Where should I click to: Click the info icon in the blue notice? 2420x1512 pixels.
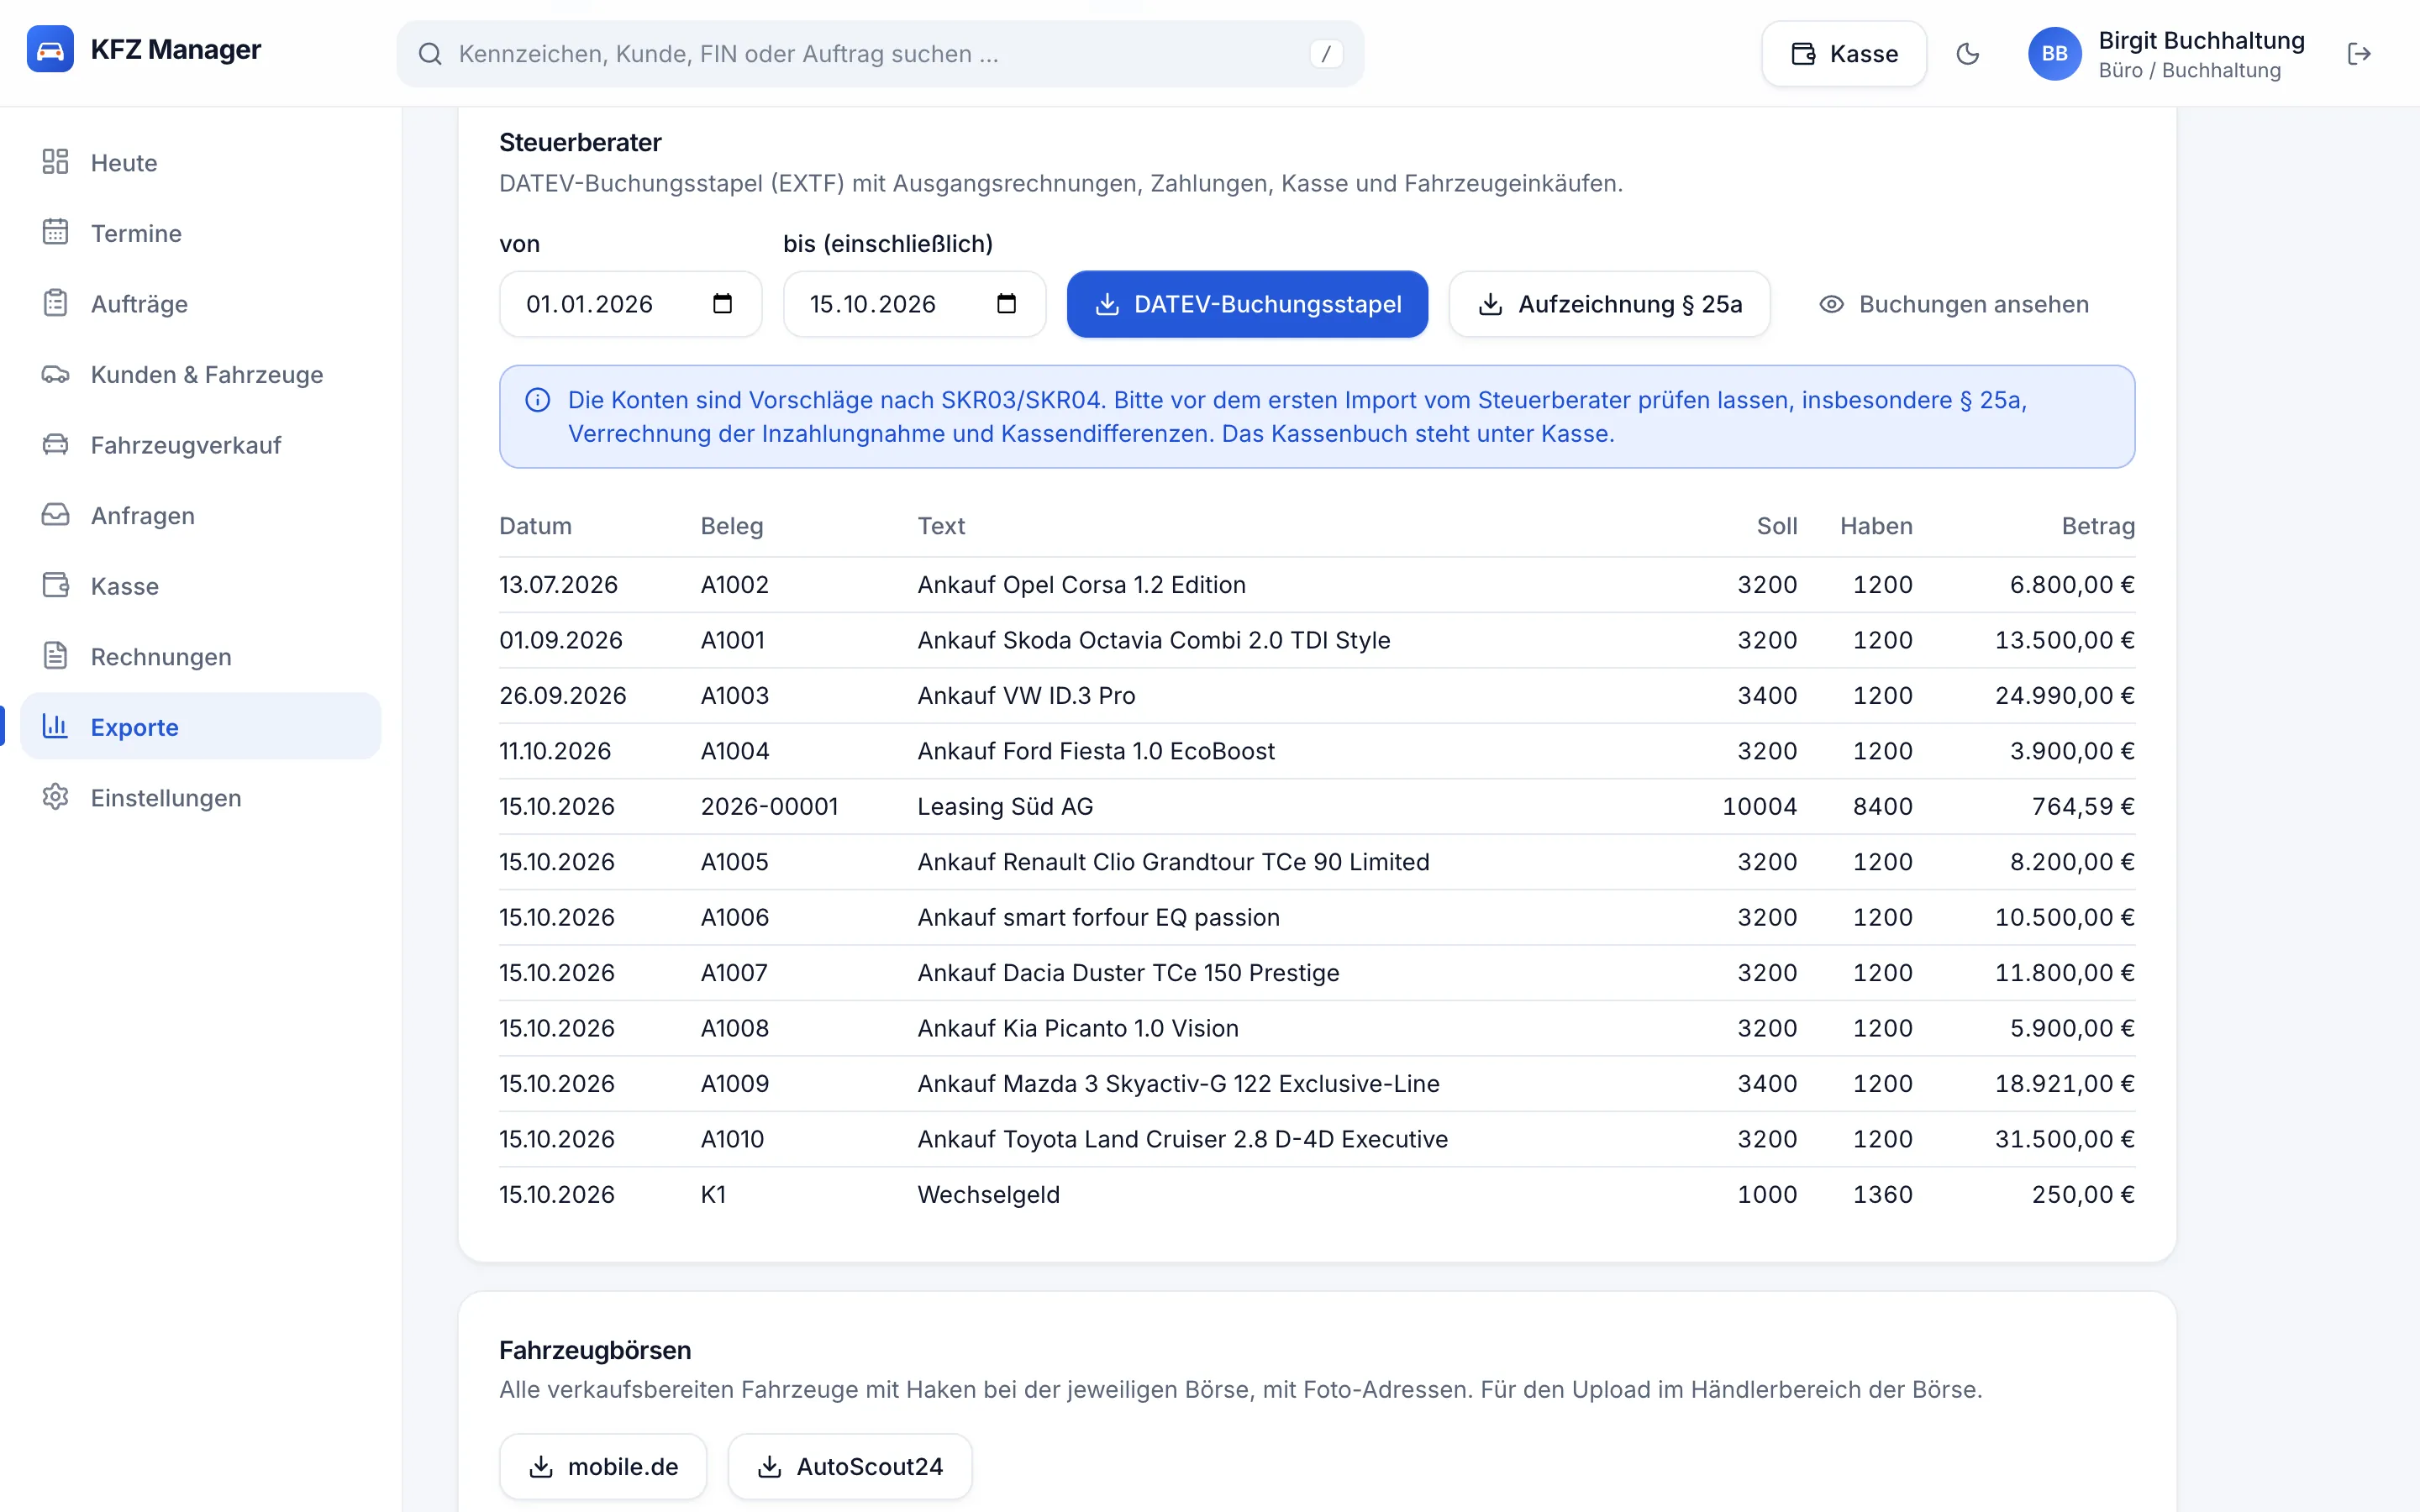(x=538, y=400)
